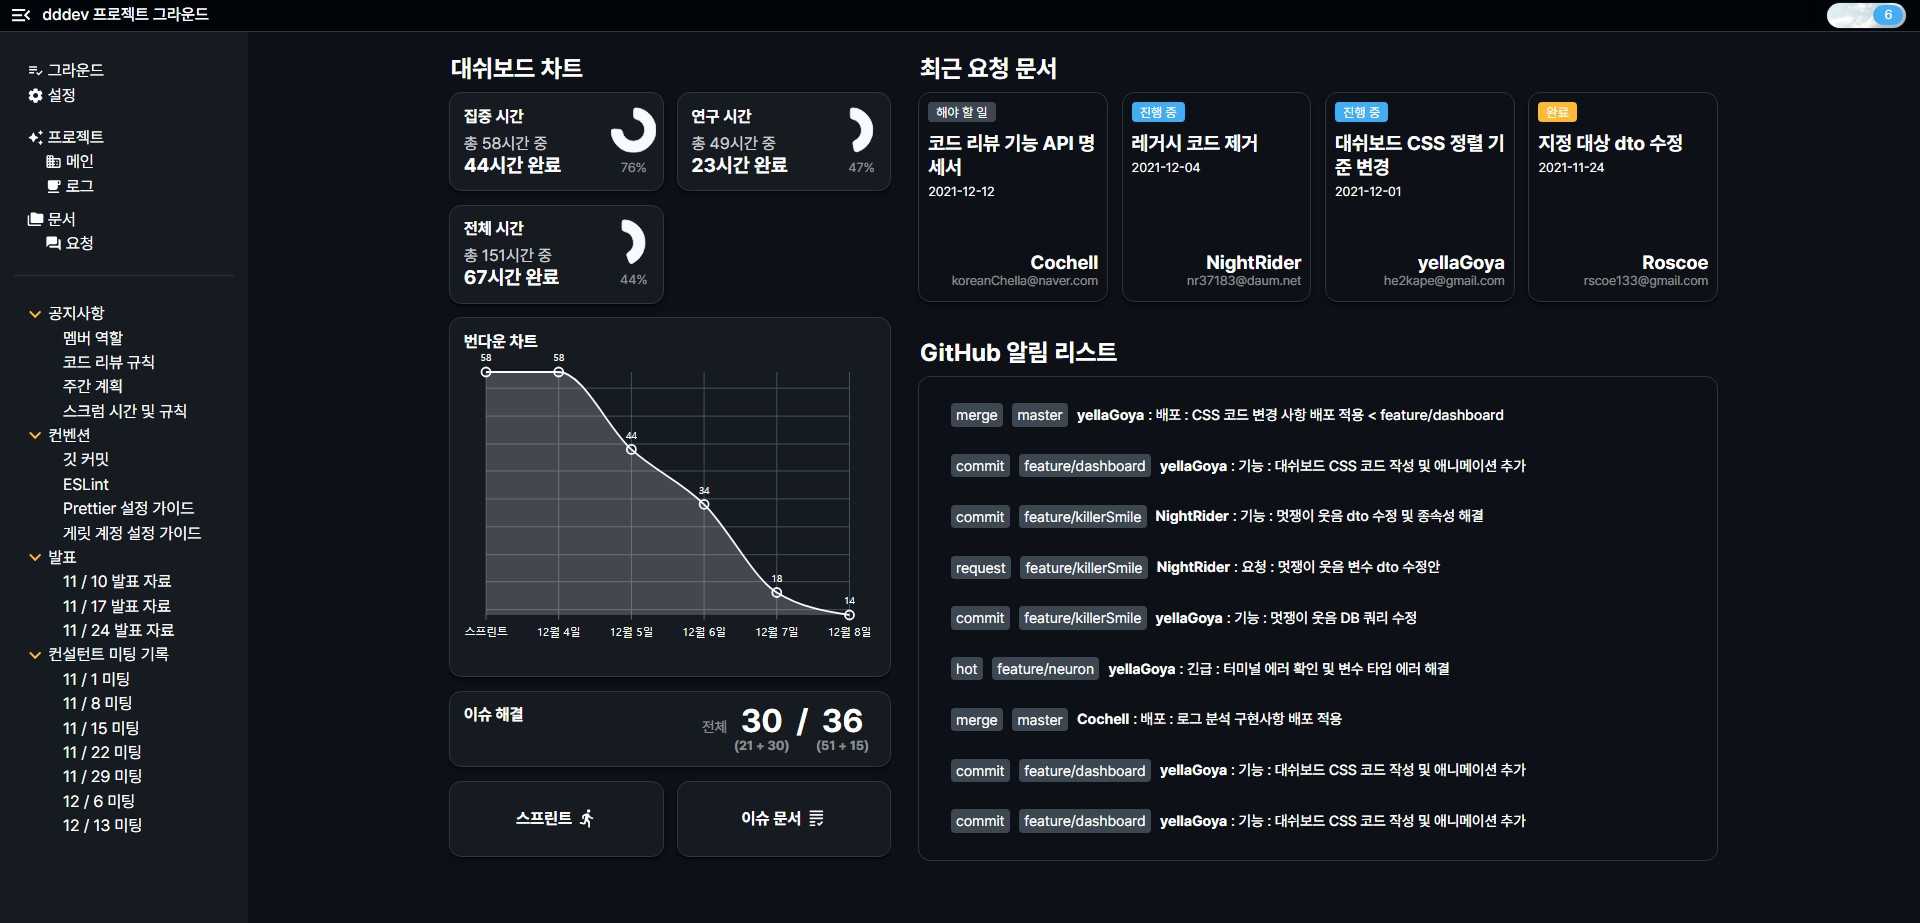
Task: Collapse the 컨벤션 tree section
Action: [35, 436]
